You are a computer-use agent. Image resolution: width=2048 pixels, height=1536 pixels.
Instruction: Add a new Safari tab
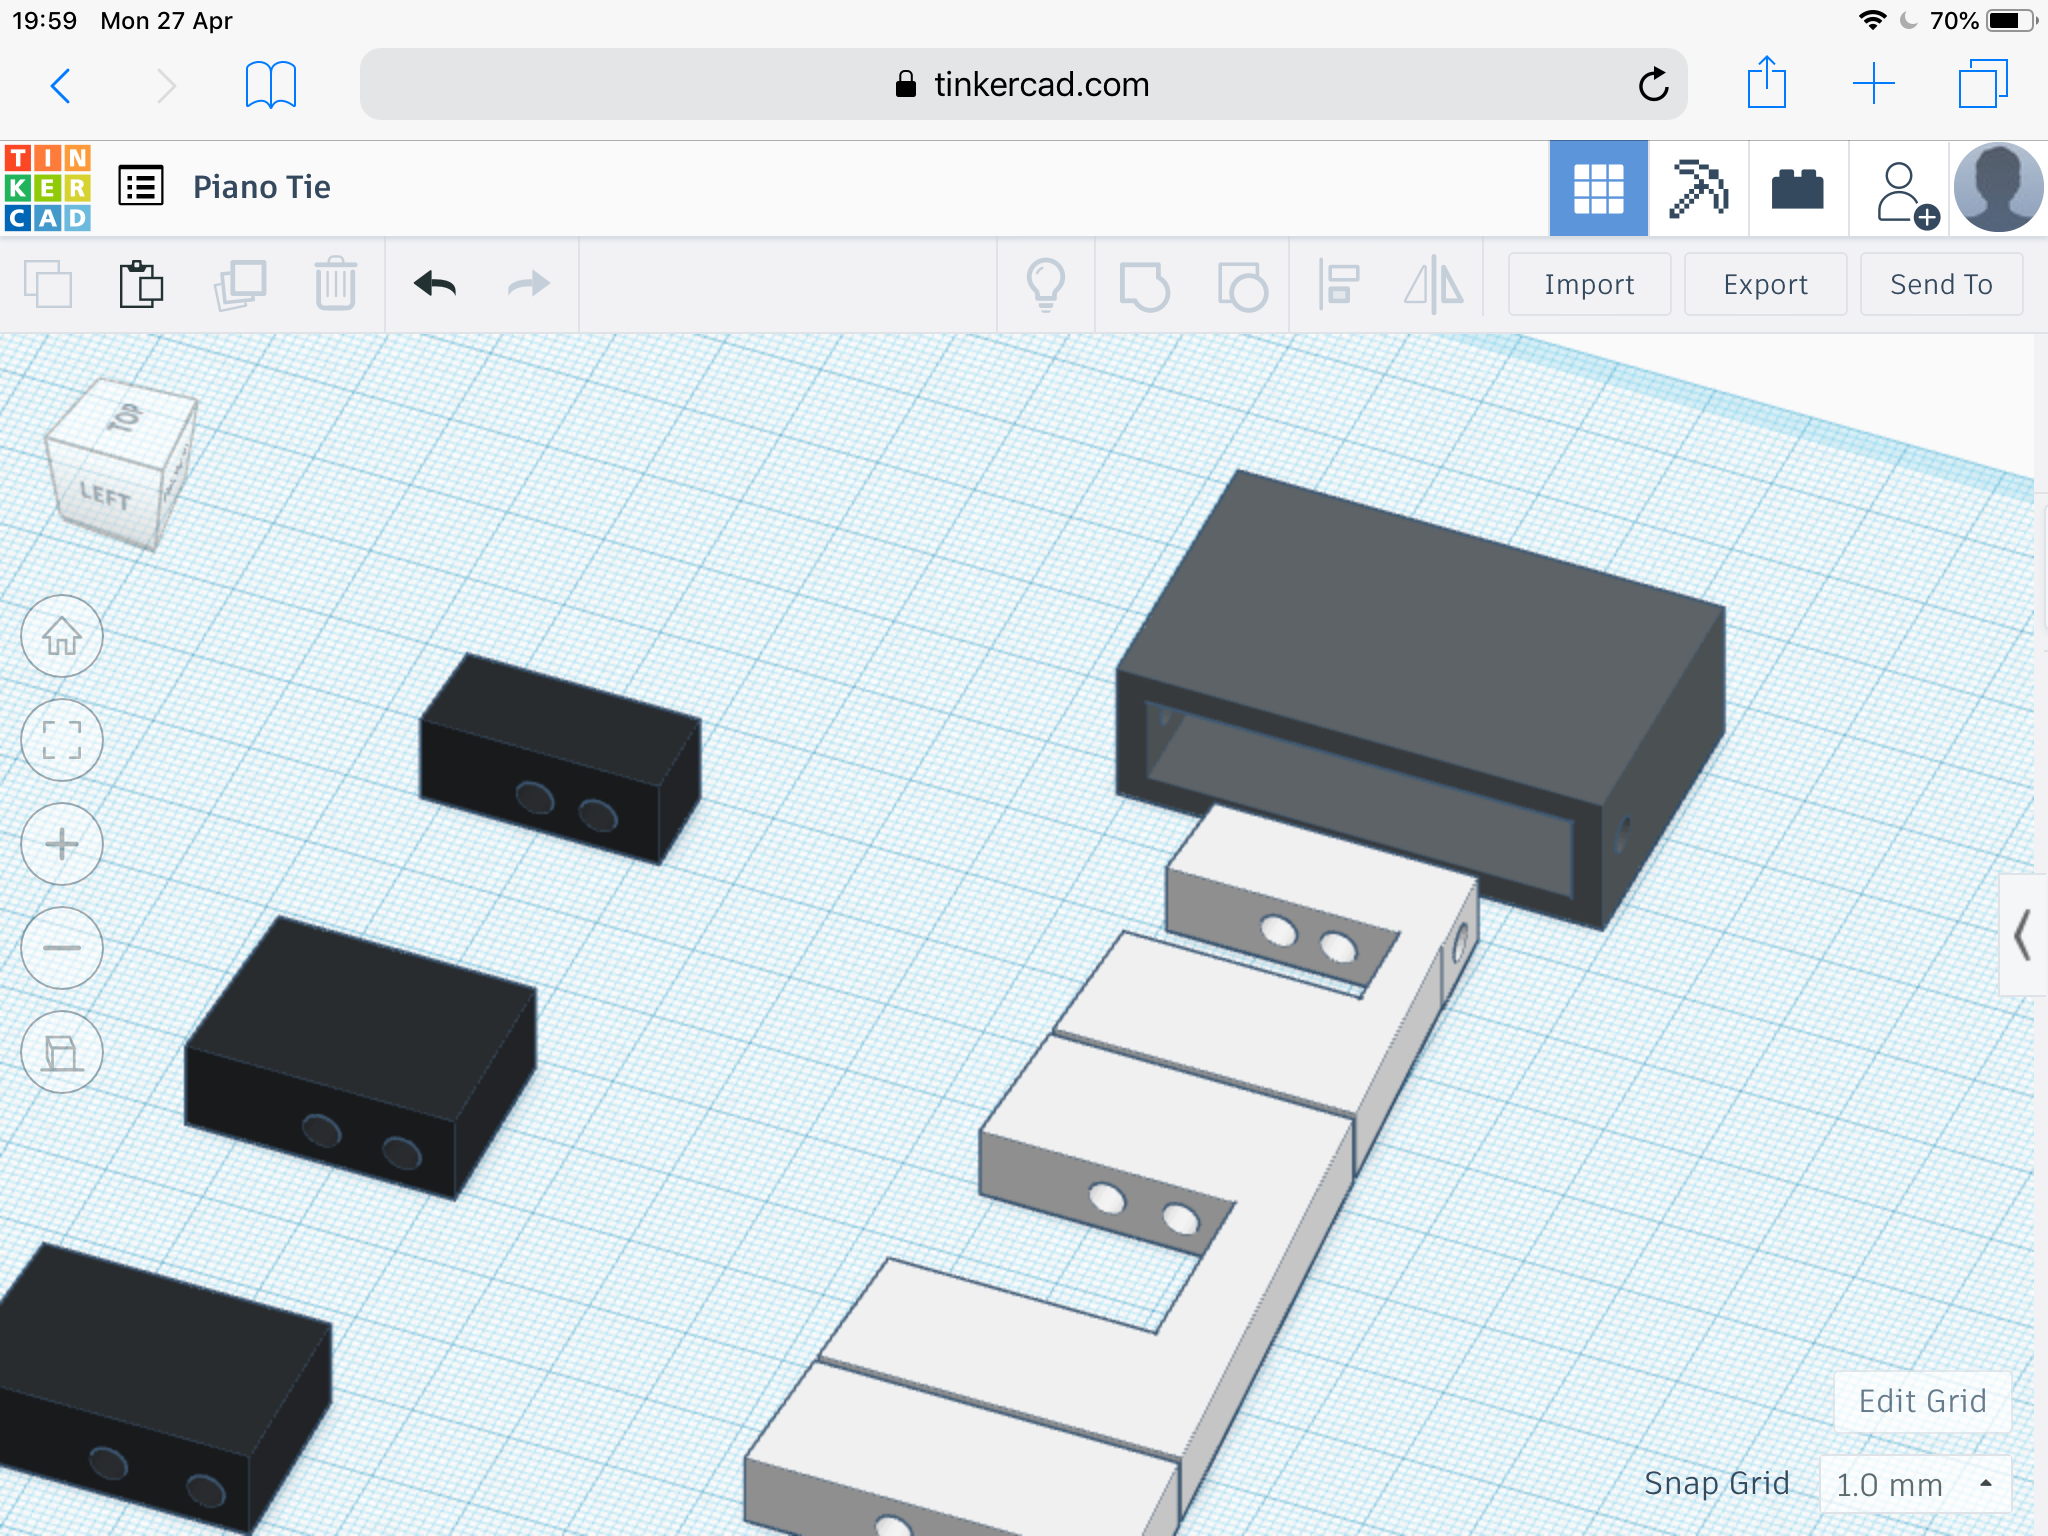pos(1874,84)
